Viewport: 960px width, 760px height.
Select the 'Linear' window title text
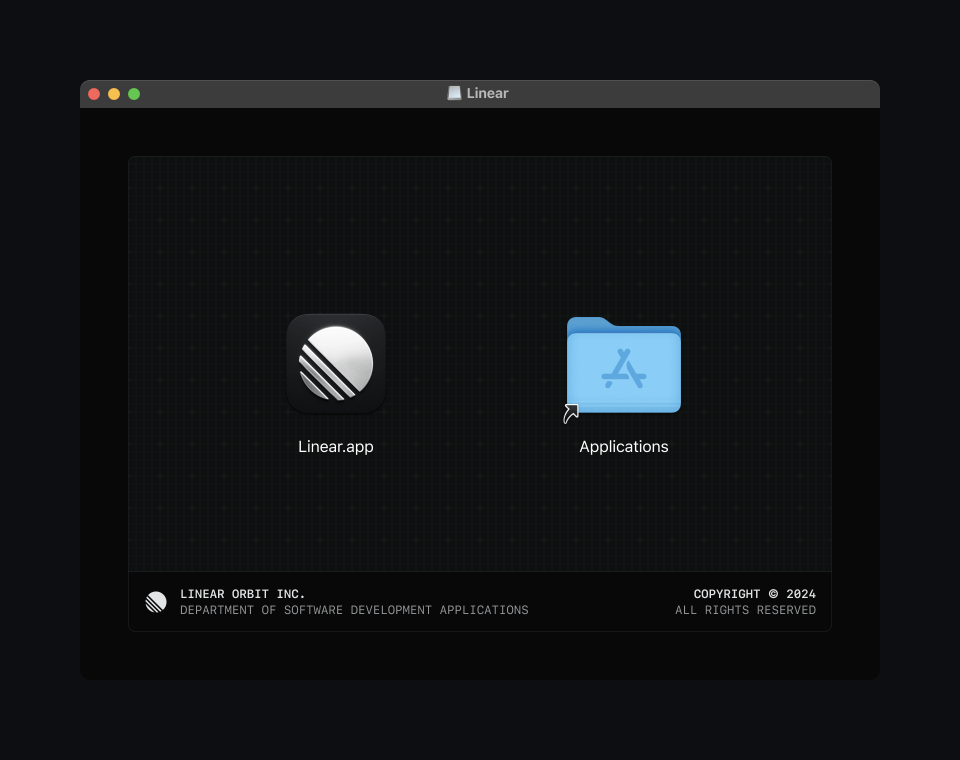pyautogui.click(x=488, y=93)
